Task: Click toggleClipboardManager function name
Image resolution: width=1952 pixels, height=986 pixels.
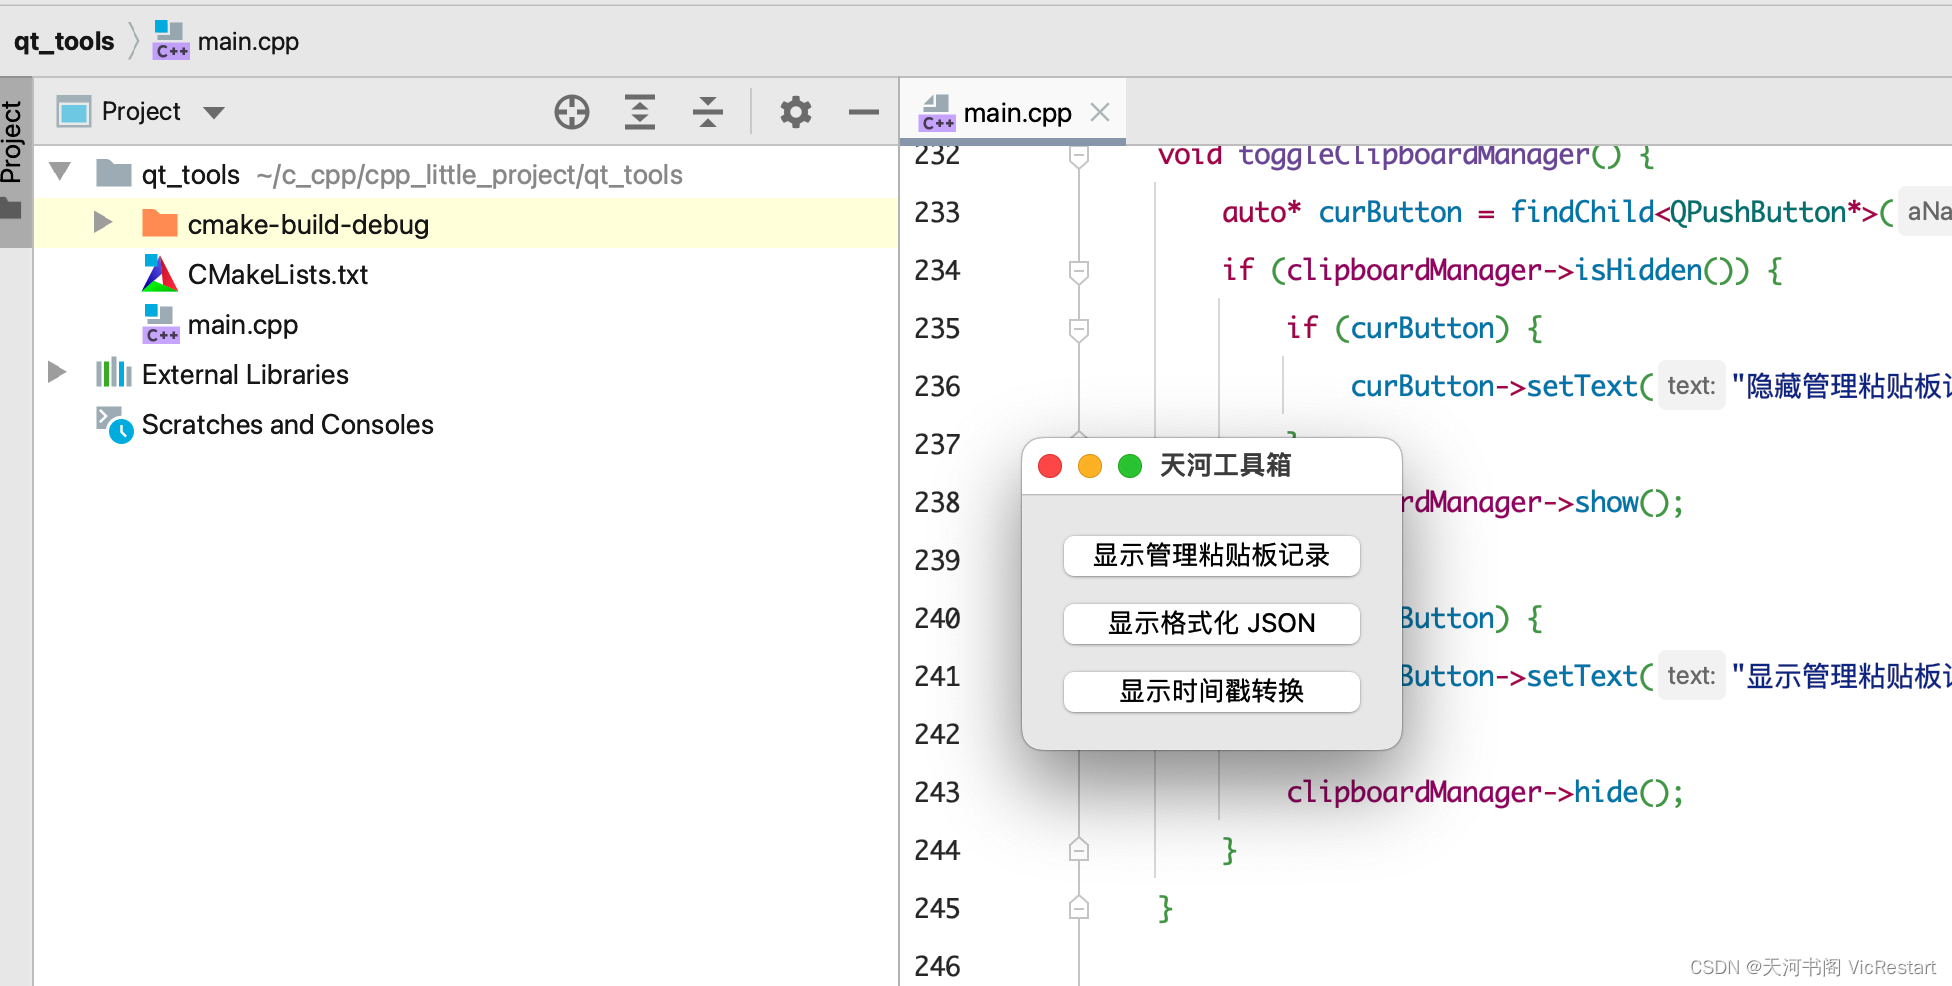Action: [1414, 156]
